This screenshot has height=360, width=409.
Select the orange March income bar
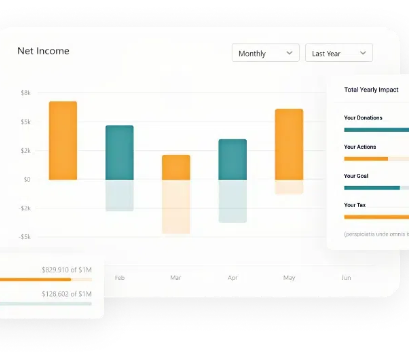click(176, 167)
